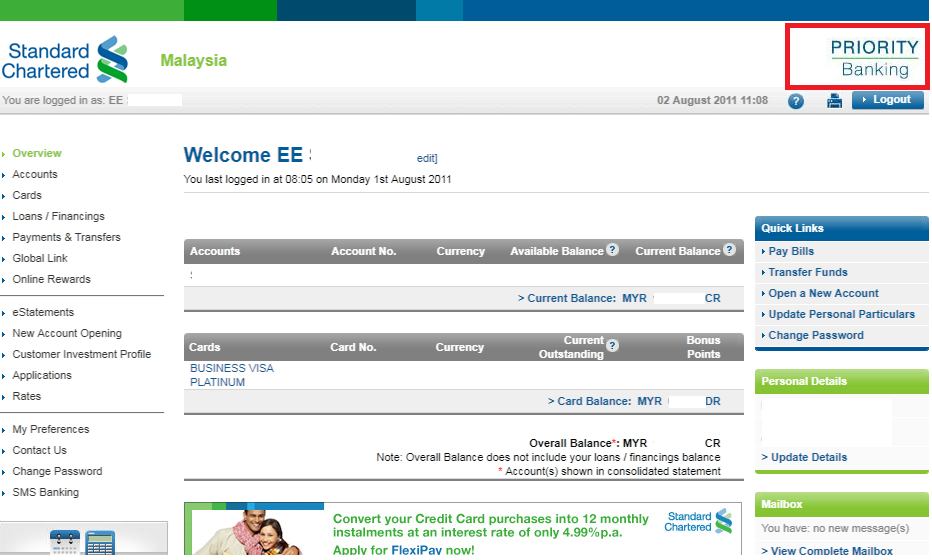This screenshot has height=560, width=932.
Task: Click the calendar icon in sidebar
Action: [65, 543]
